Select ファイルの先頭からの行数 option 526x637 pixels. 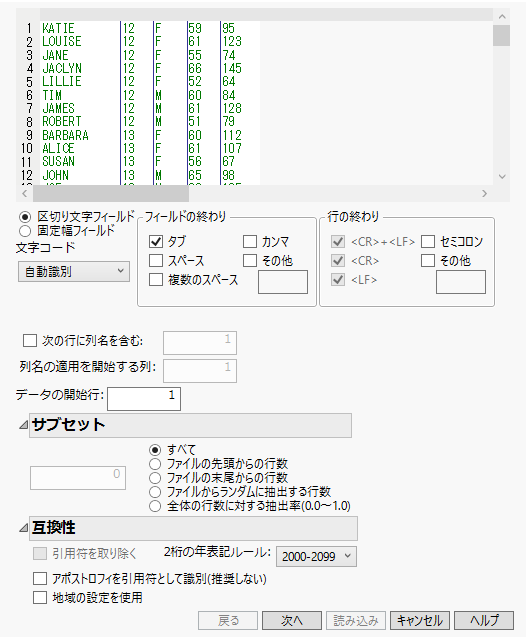click(x=155, y=464)
